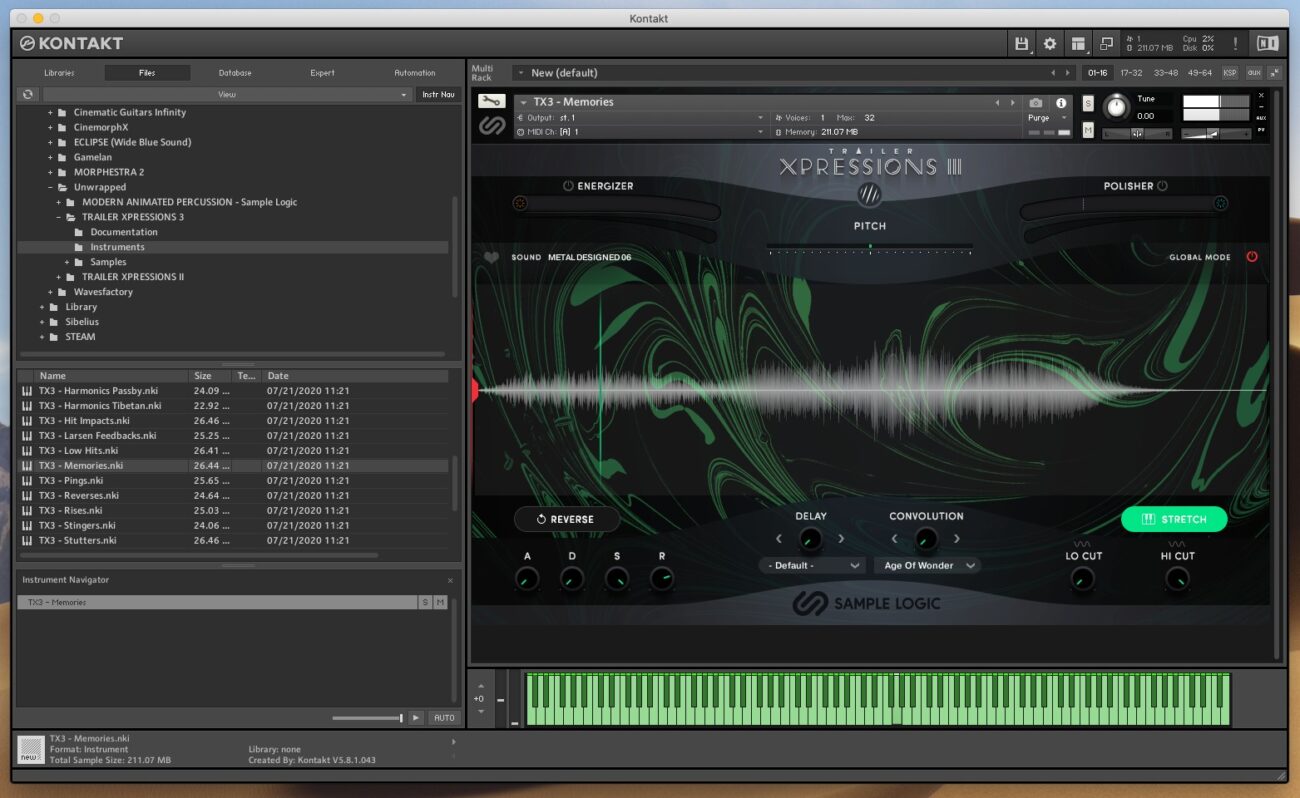Click the workspace layout icon
This screenshot has height=798, width=1300.
click(x=1078, y=44)
